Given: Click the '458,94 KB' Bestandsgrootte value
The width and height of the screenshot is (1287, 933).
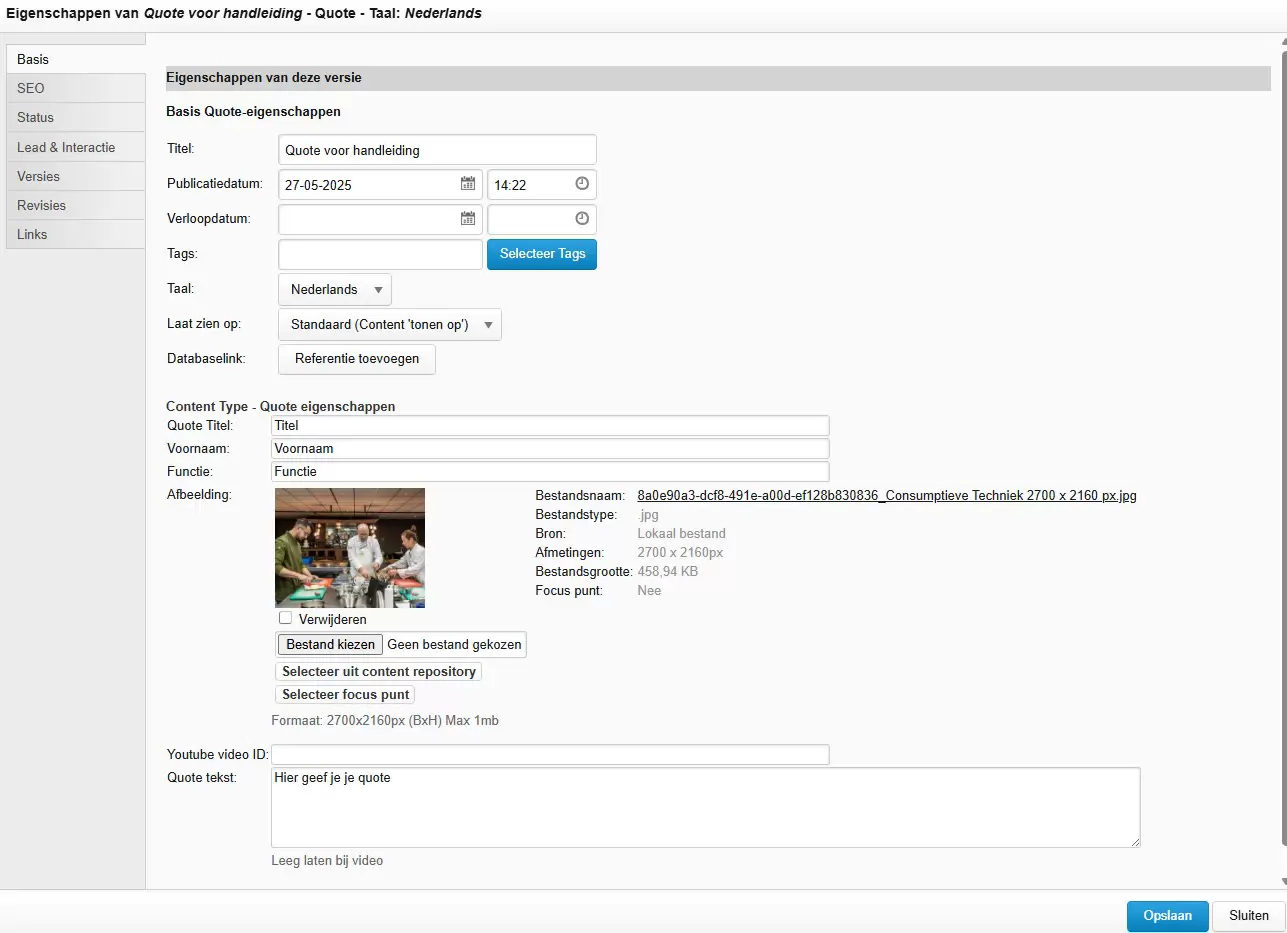Looking at the screenshot, I should [667, 571].
